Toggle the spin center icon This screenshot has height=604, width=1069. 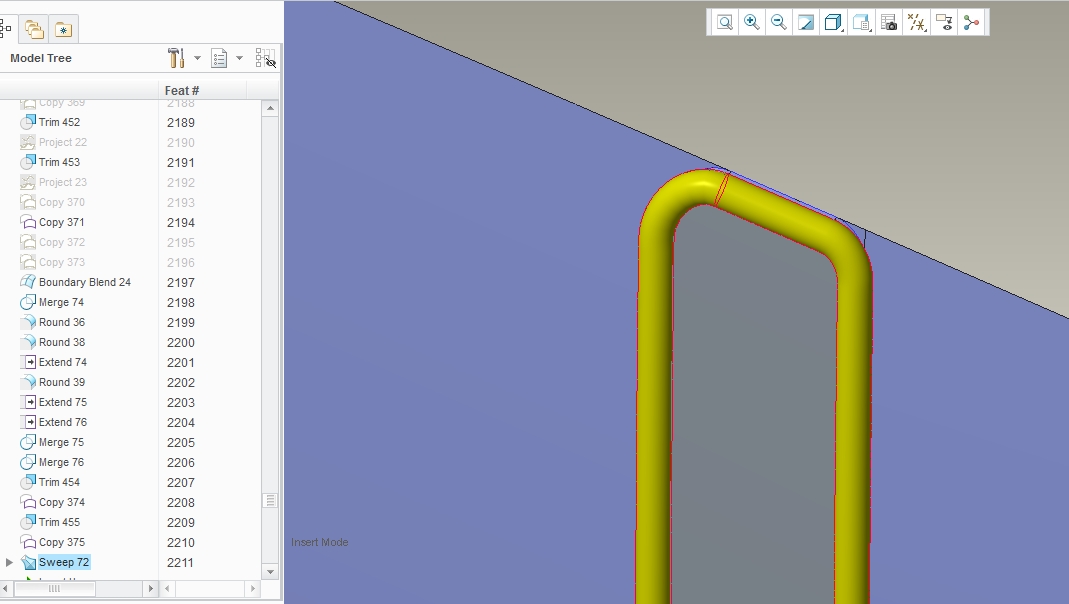pos(972,22)
